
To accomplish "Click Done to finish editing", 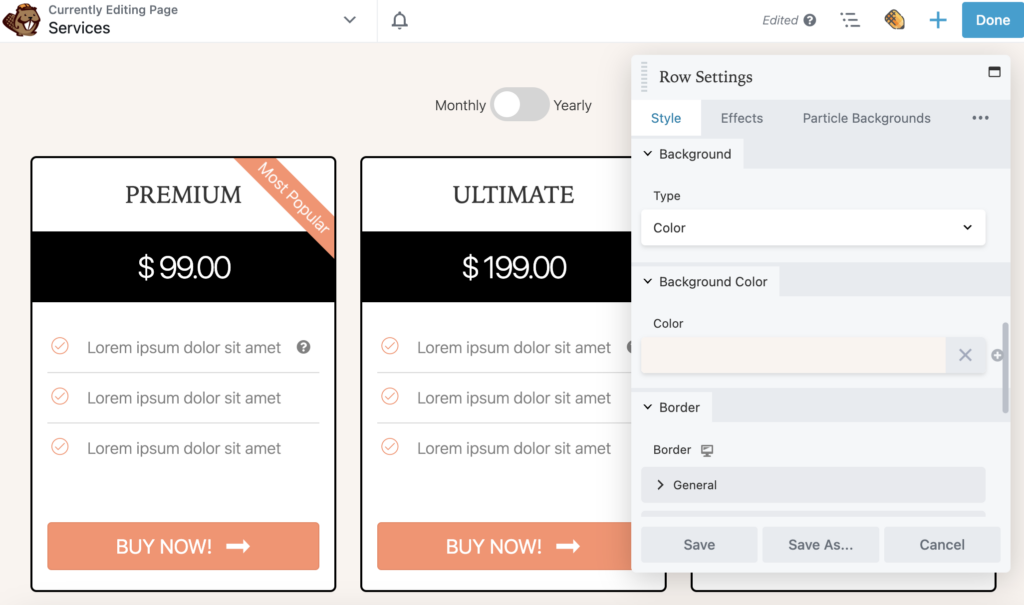I will (x=992, y=19).
